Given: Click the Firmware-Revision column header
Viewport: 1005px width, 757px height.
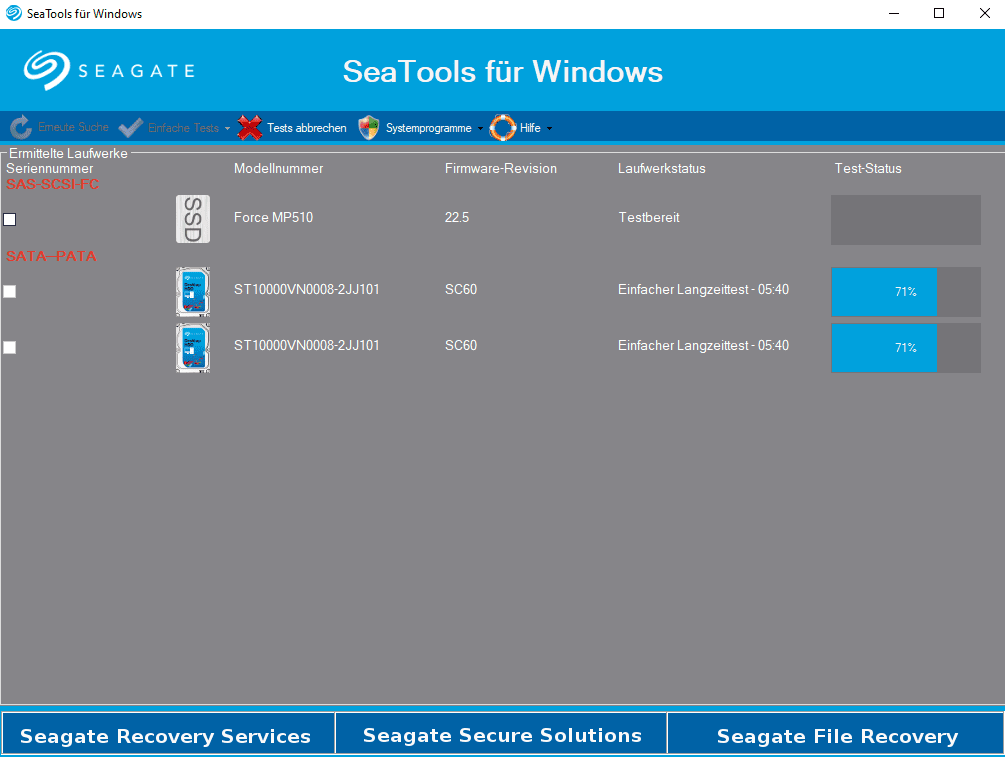Looking at the screenshot, I should 501,169.
